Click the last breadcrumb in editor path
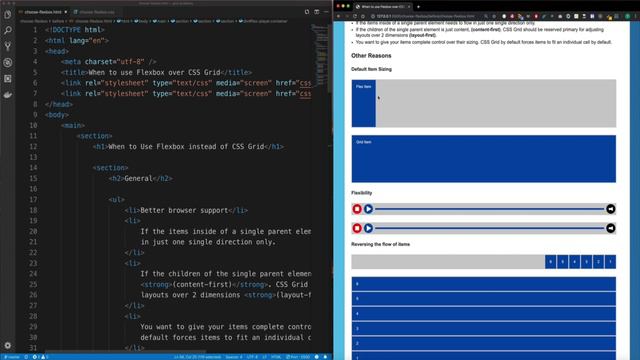 pos(263,21)
